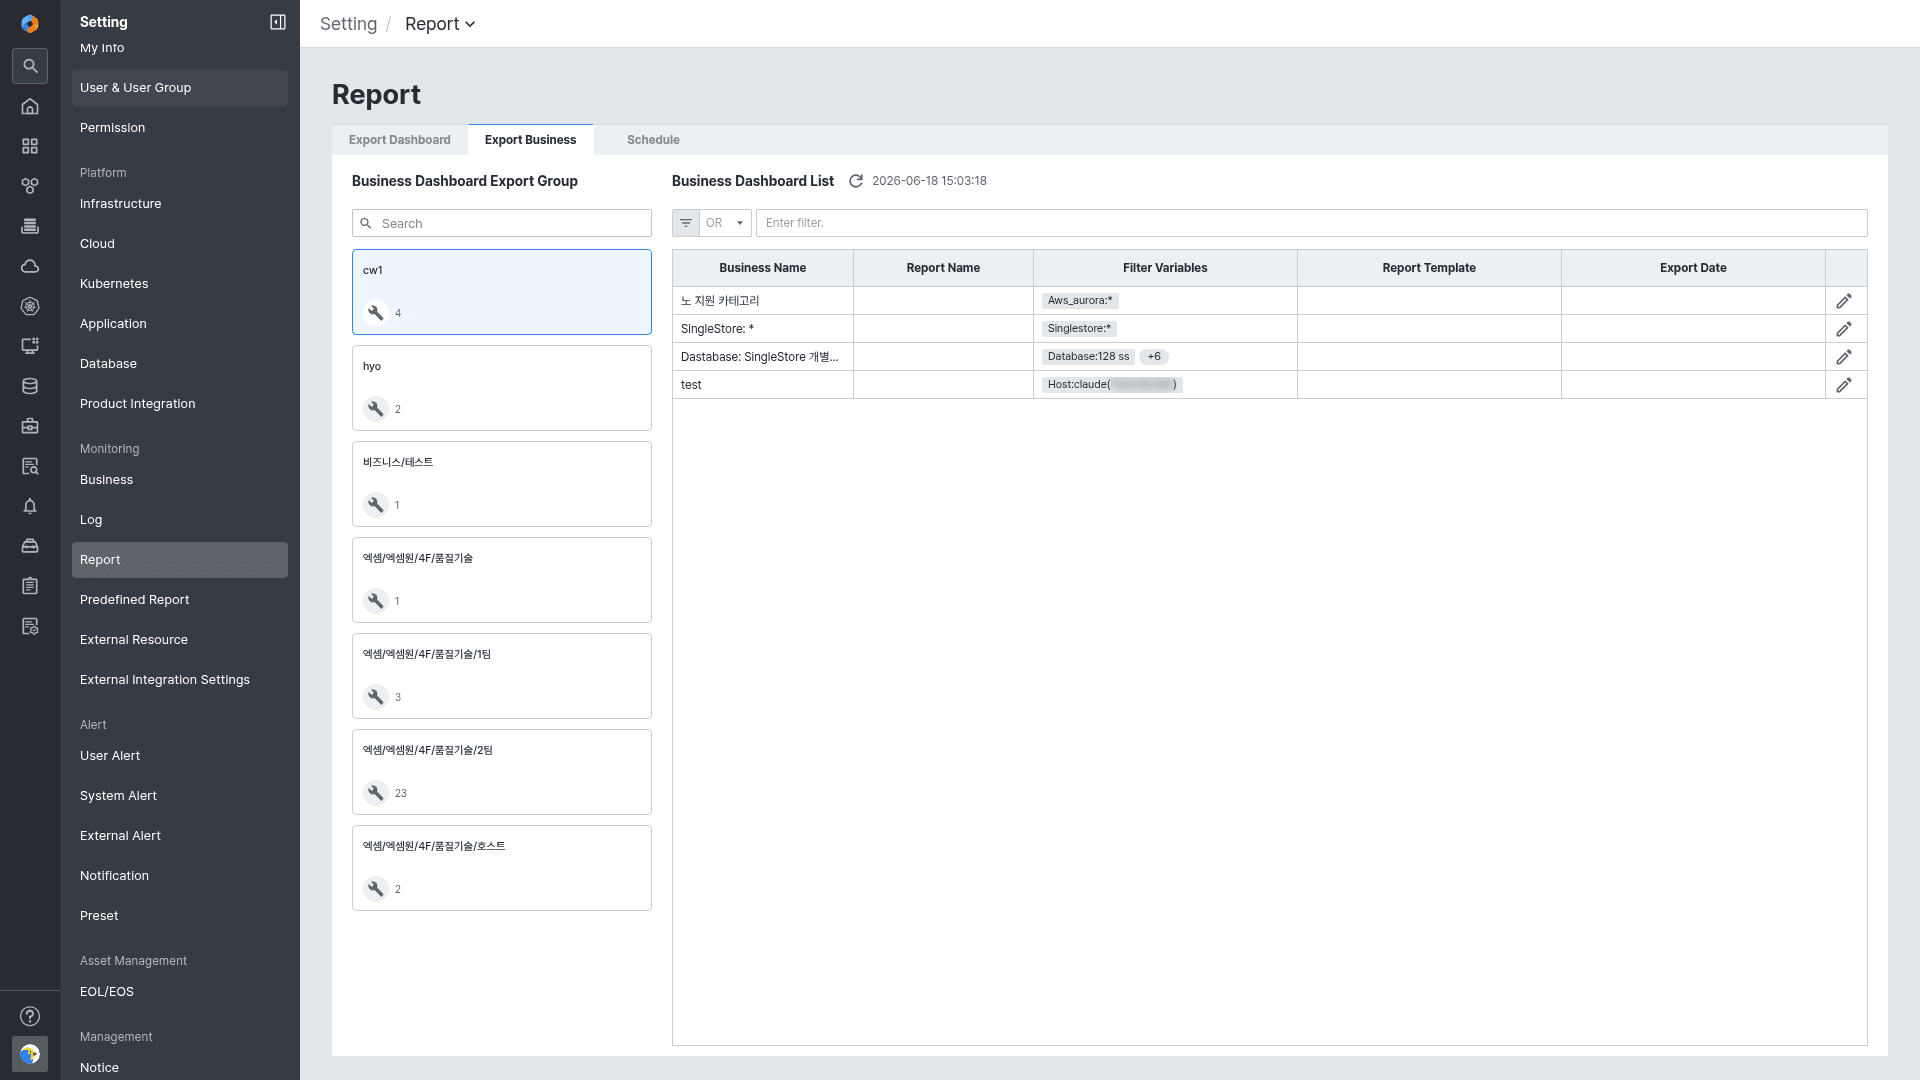The width and height of the screenshot is (1920, 1080).
Task: Switch to the Schedule tab
Action: pyautogui.click(x=653, y=140)
